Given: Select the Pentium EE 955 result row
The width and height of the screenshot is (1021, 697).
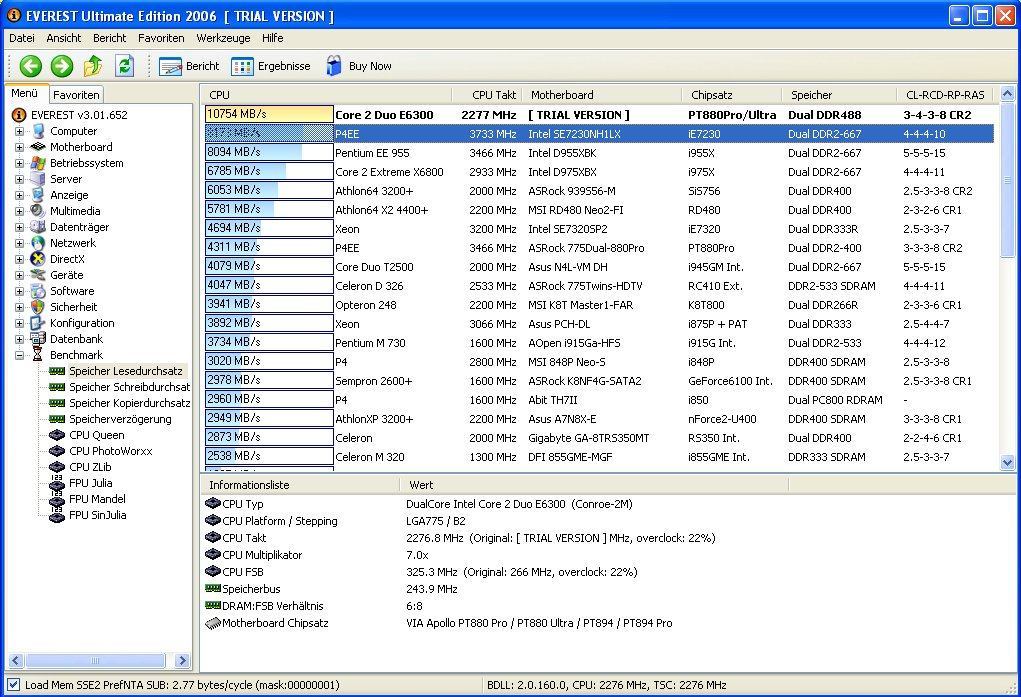Looking at the screenshot, I should [x=599, y=153].
